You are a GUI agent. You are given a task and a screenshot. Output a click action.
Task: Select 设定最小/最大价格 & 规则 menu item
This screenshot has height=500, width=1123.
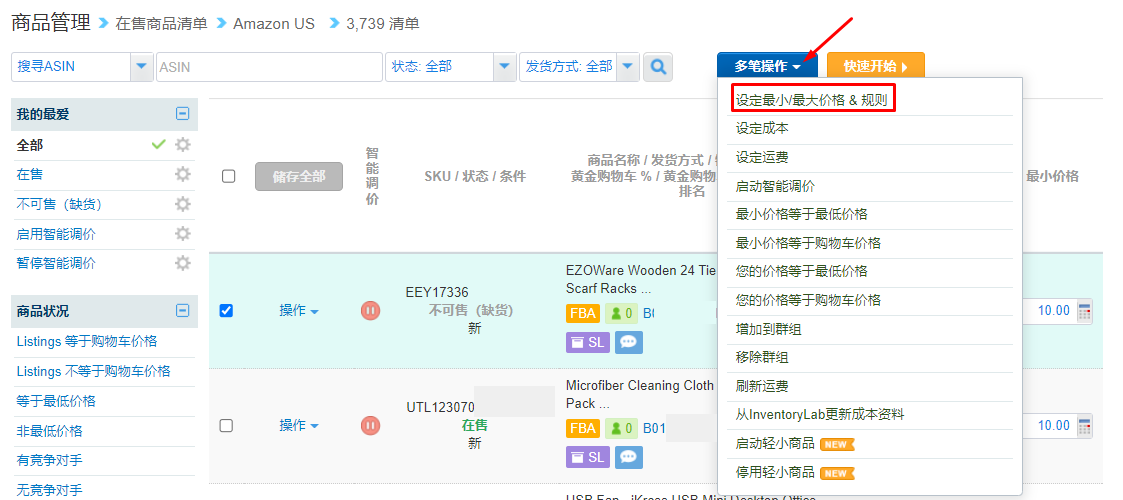pos(812,100)
